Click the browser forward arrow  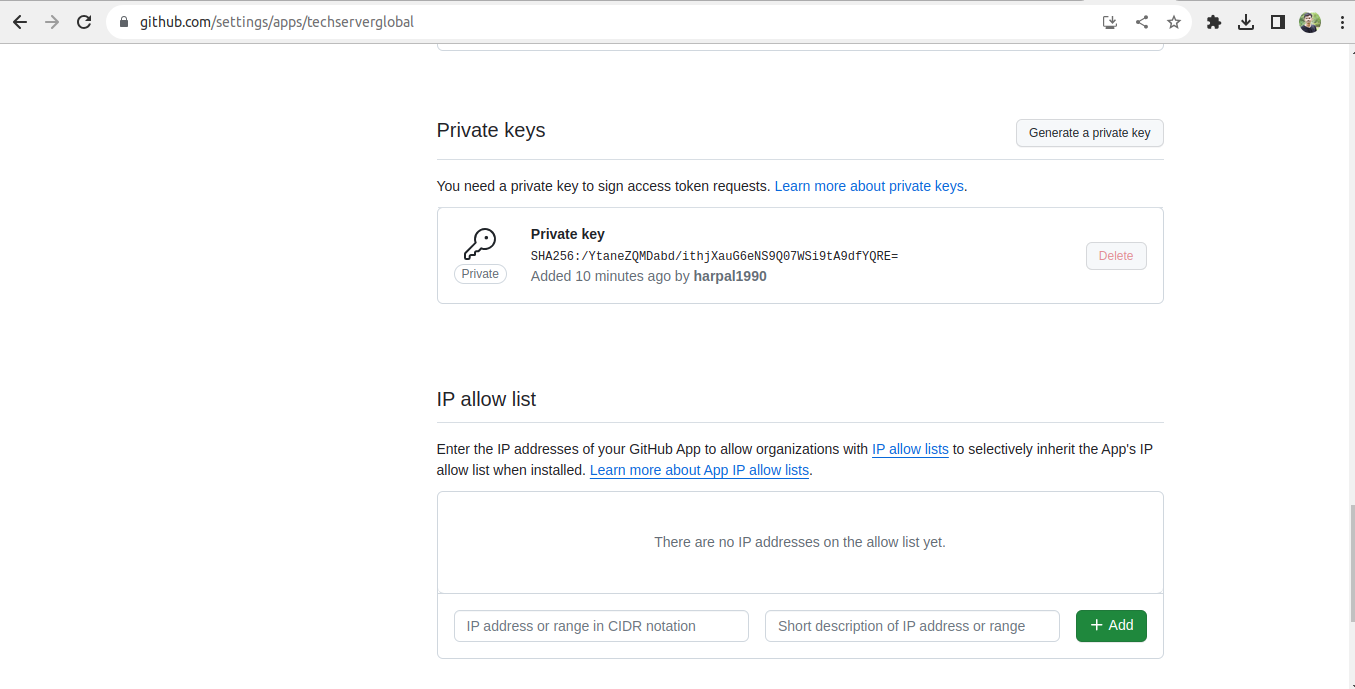(x=52, y=22)
